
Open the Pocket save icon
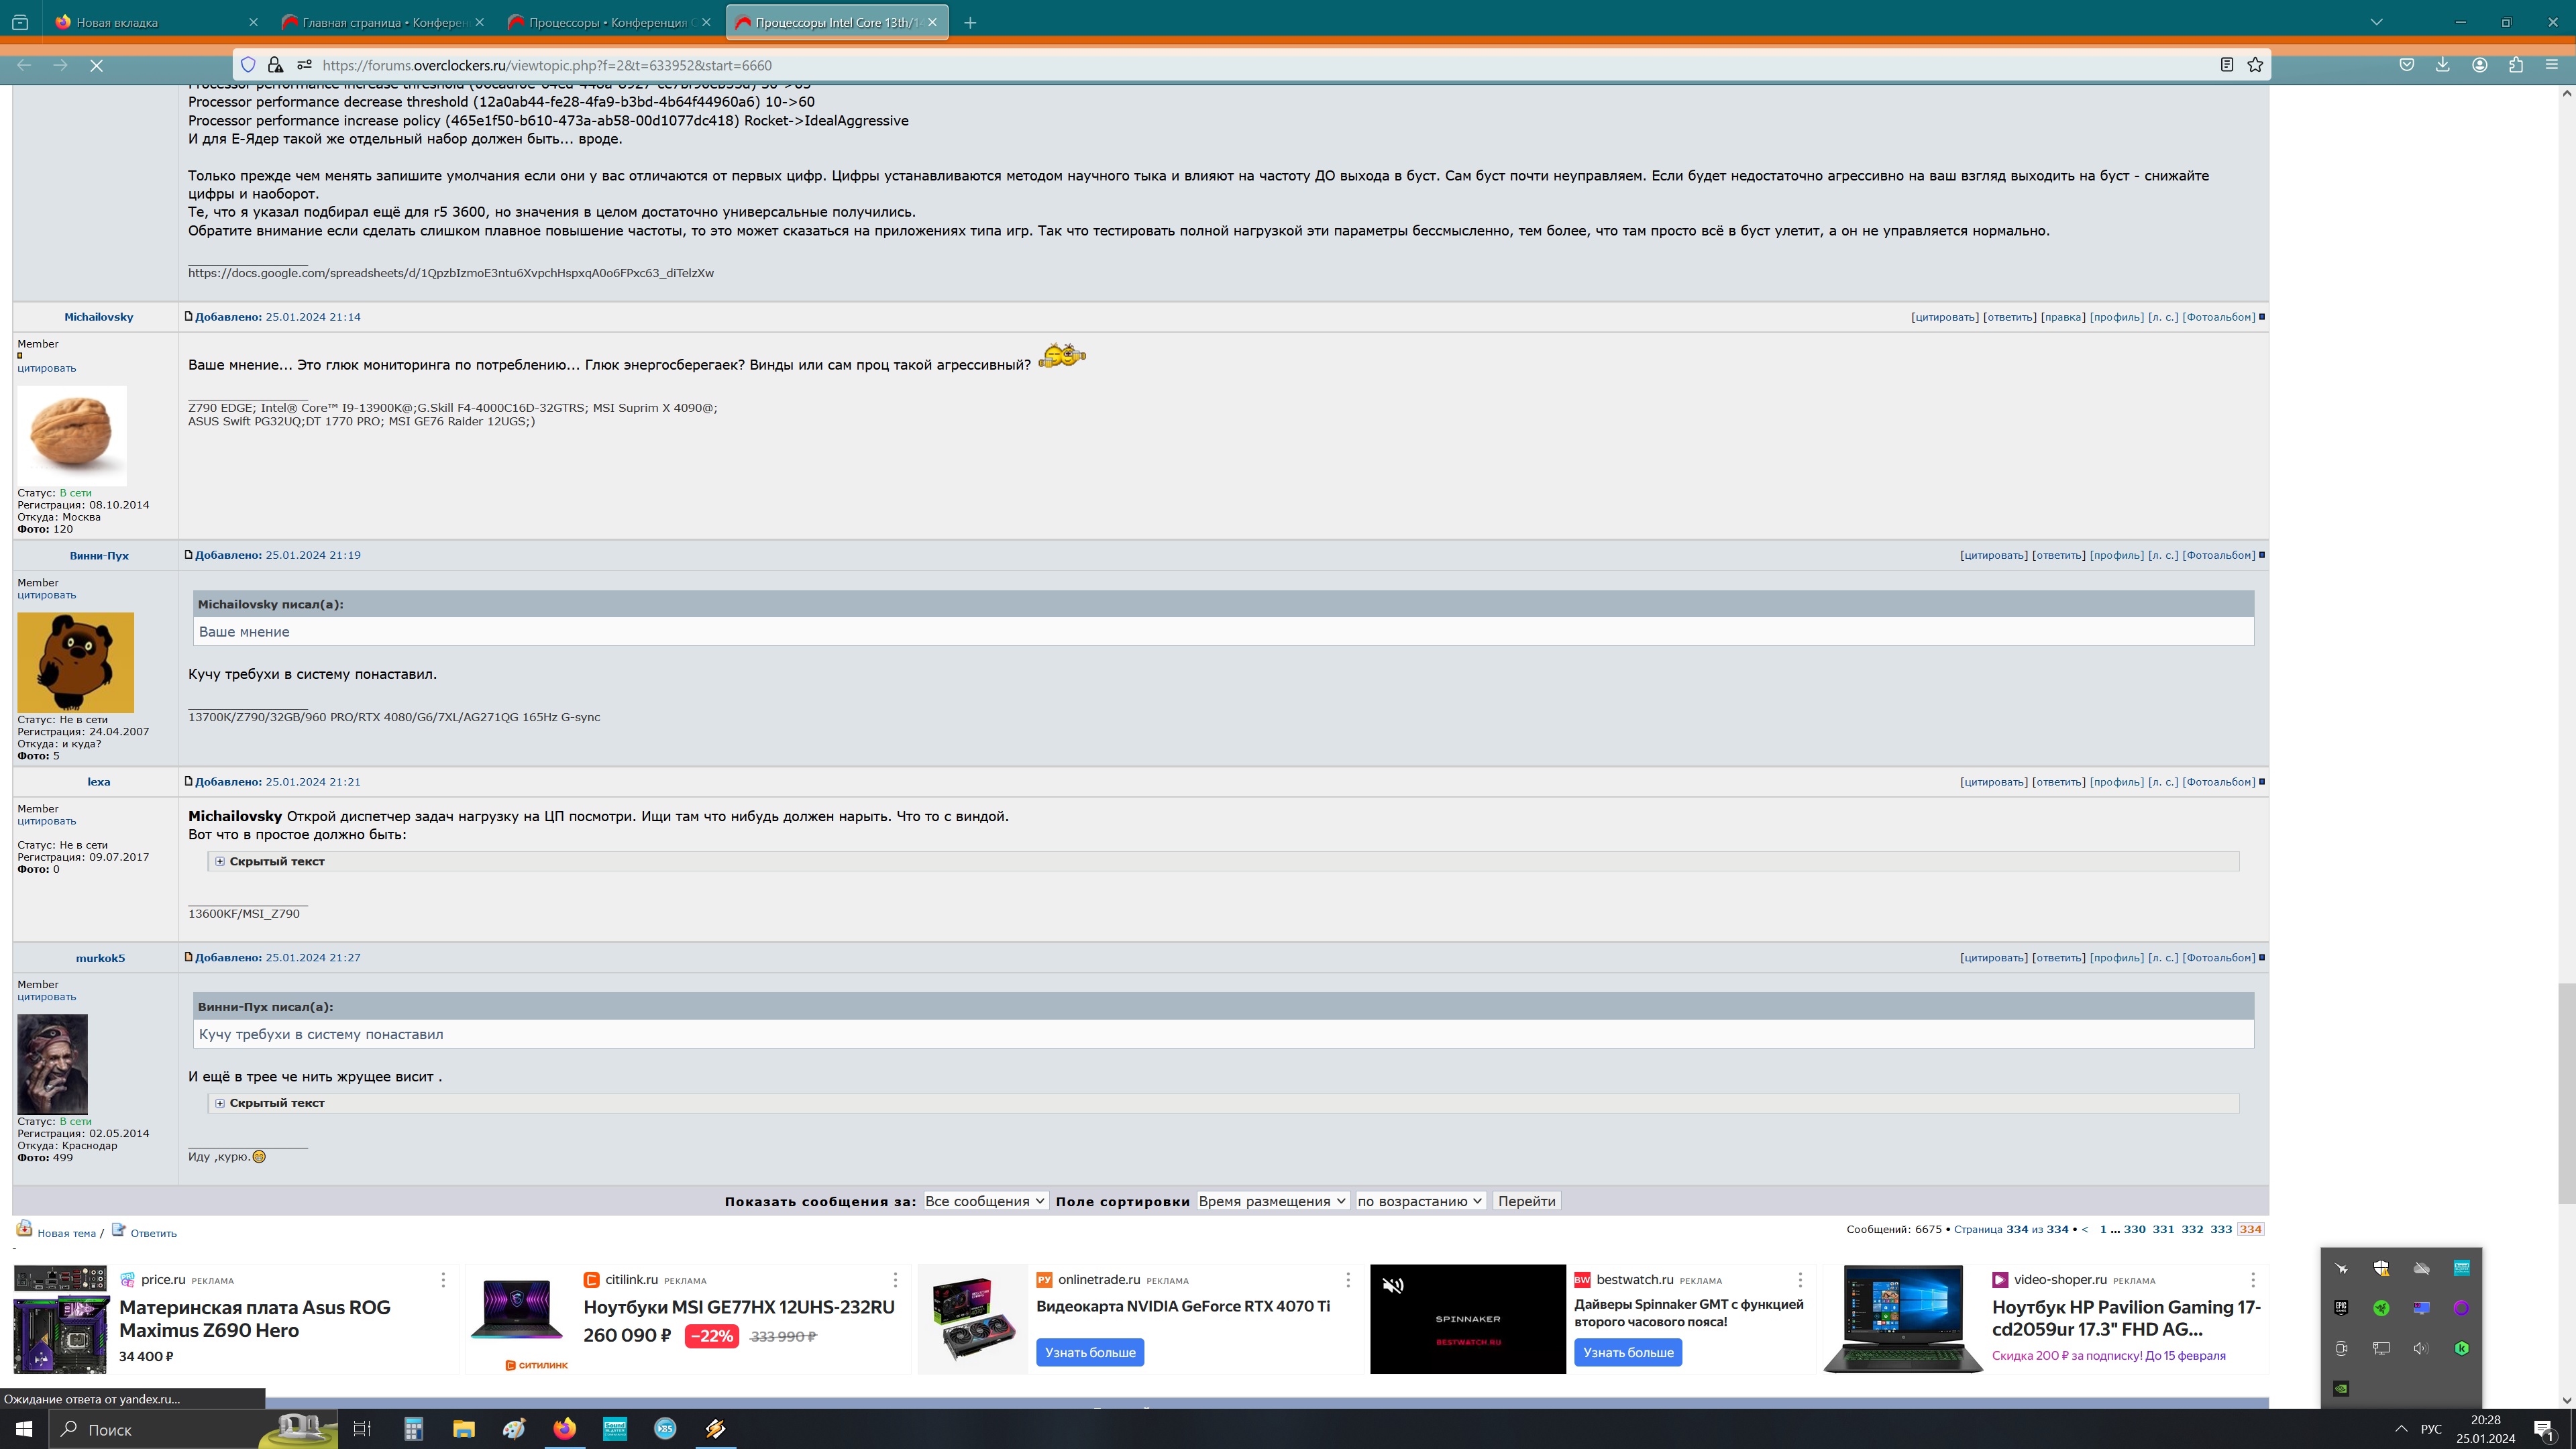(x=2407, y=65)
